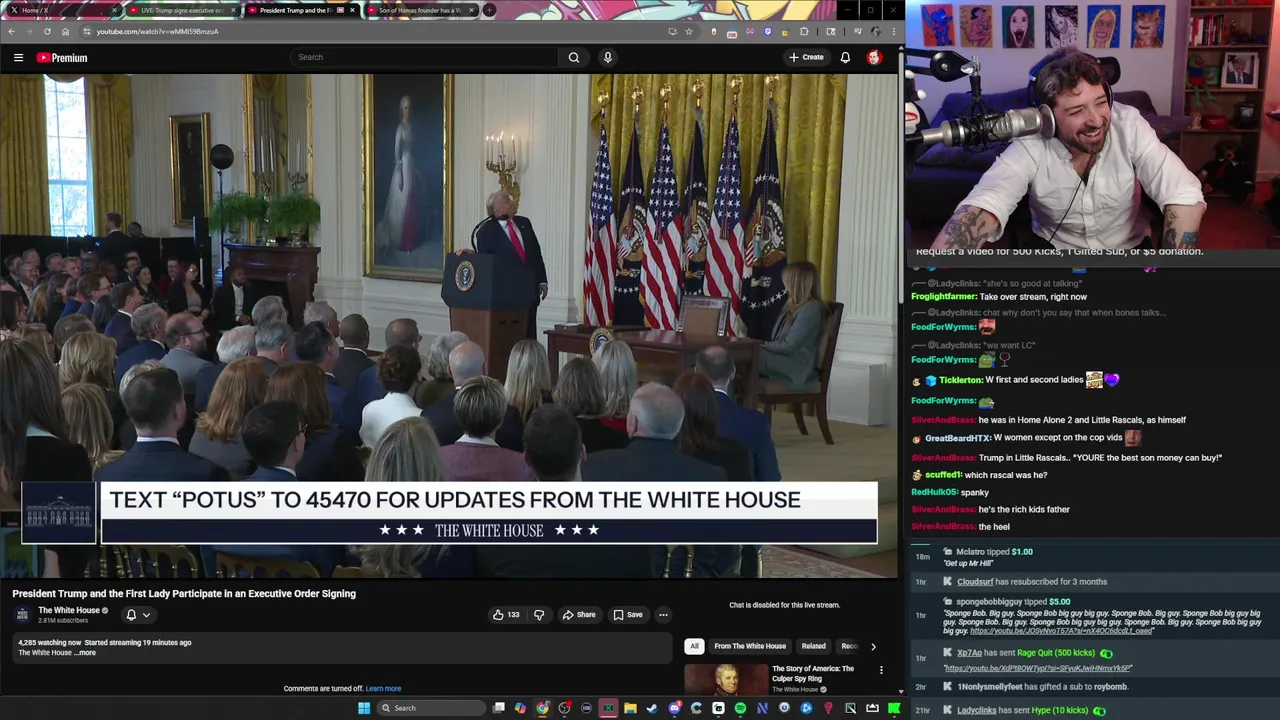The width and height of the screenshot is (1280, 720).
Task: Open Spotify from the taskbar
Action: pyautogui.click(x=740, y=708)
